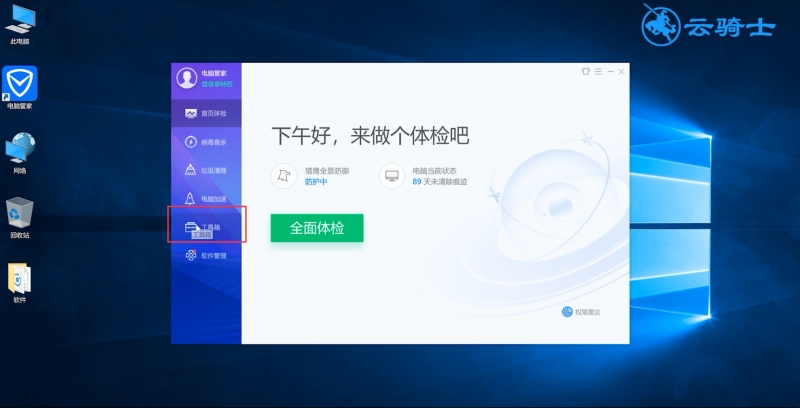Screen dimensions: 800x408
Task: Minimize the 电脑管家 window
Action: 610,72
